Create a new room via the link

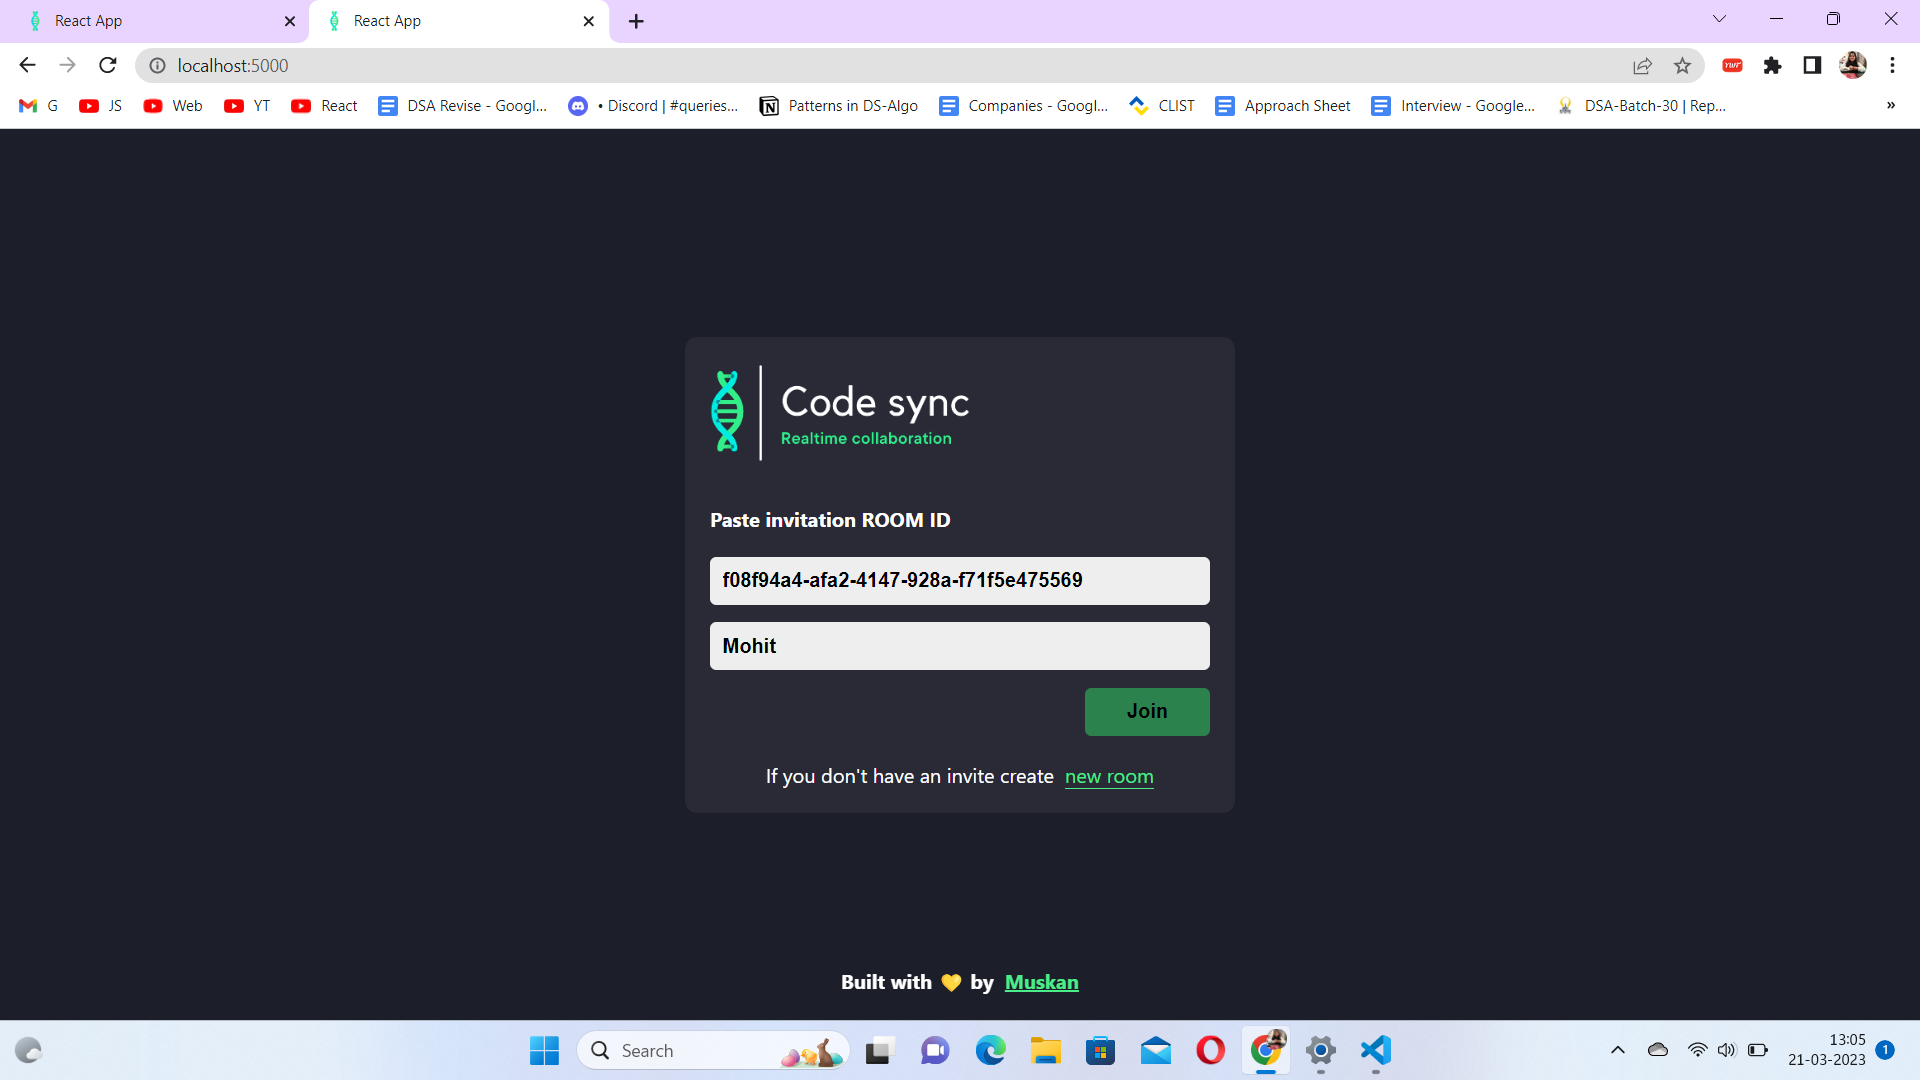(1109, 777)
